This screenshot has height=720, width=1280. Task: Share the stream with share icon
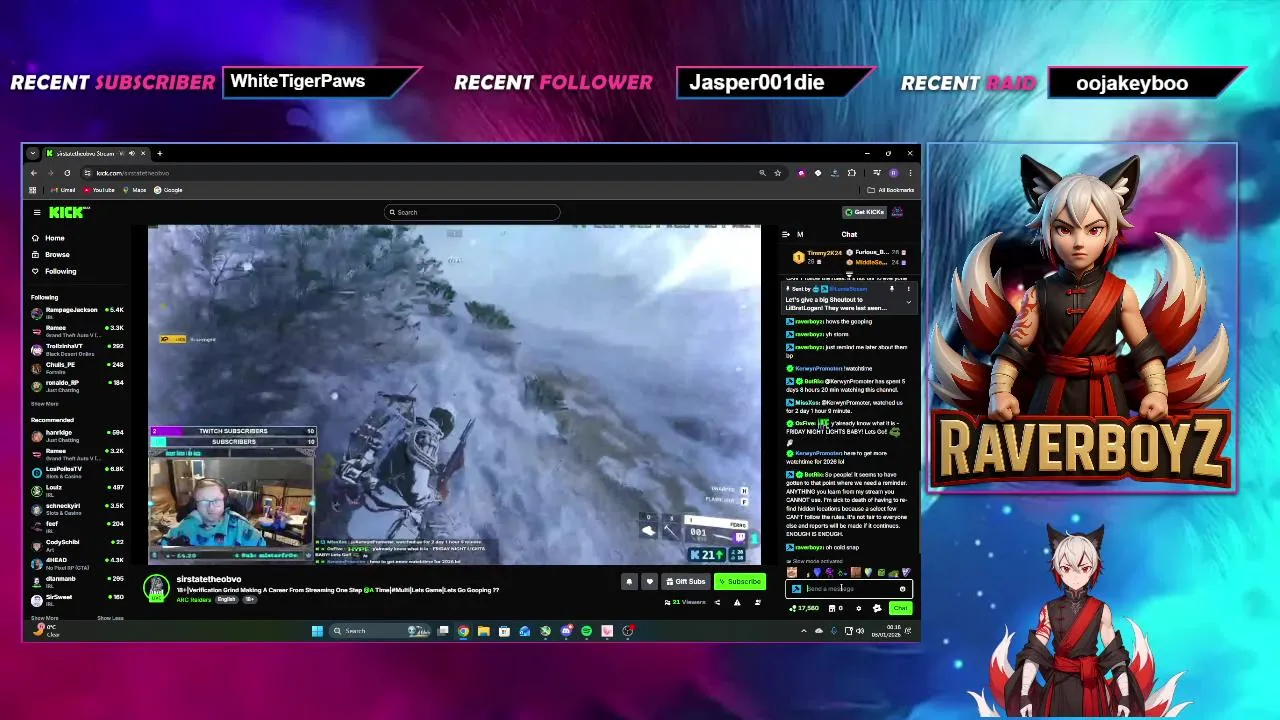coord(717,603)
